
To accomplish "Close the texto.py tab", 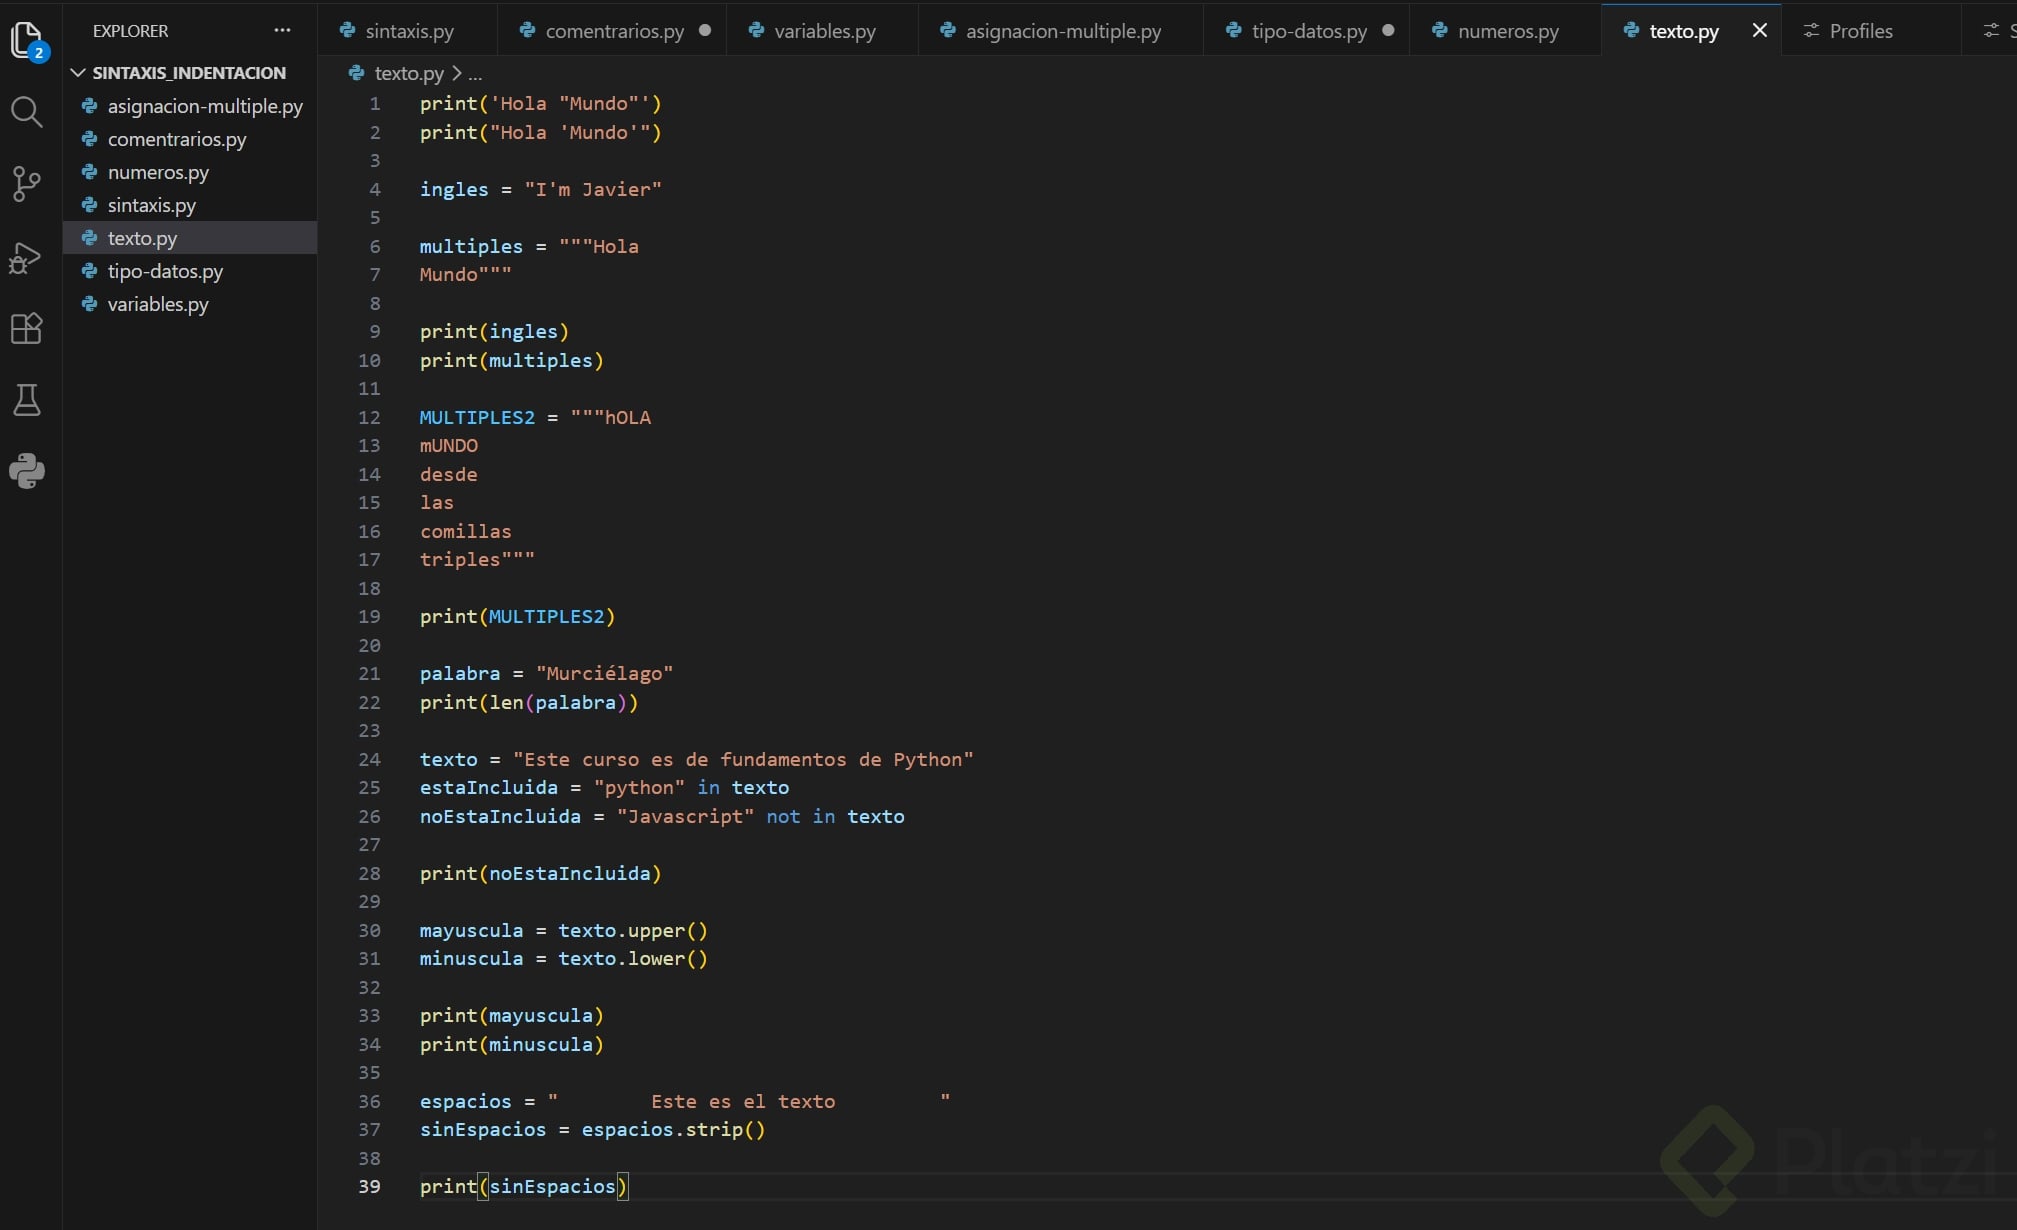I will 1759,31.
